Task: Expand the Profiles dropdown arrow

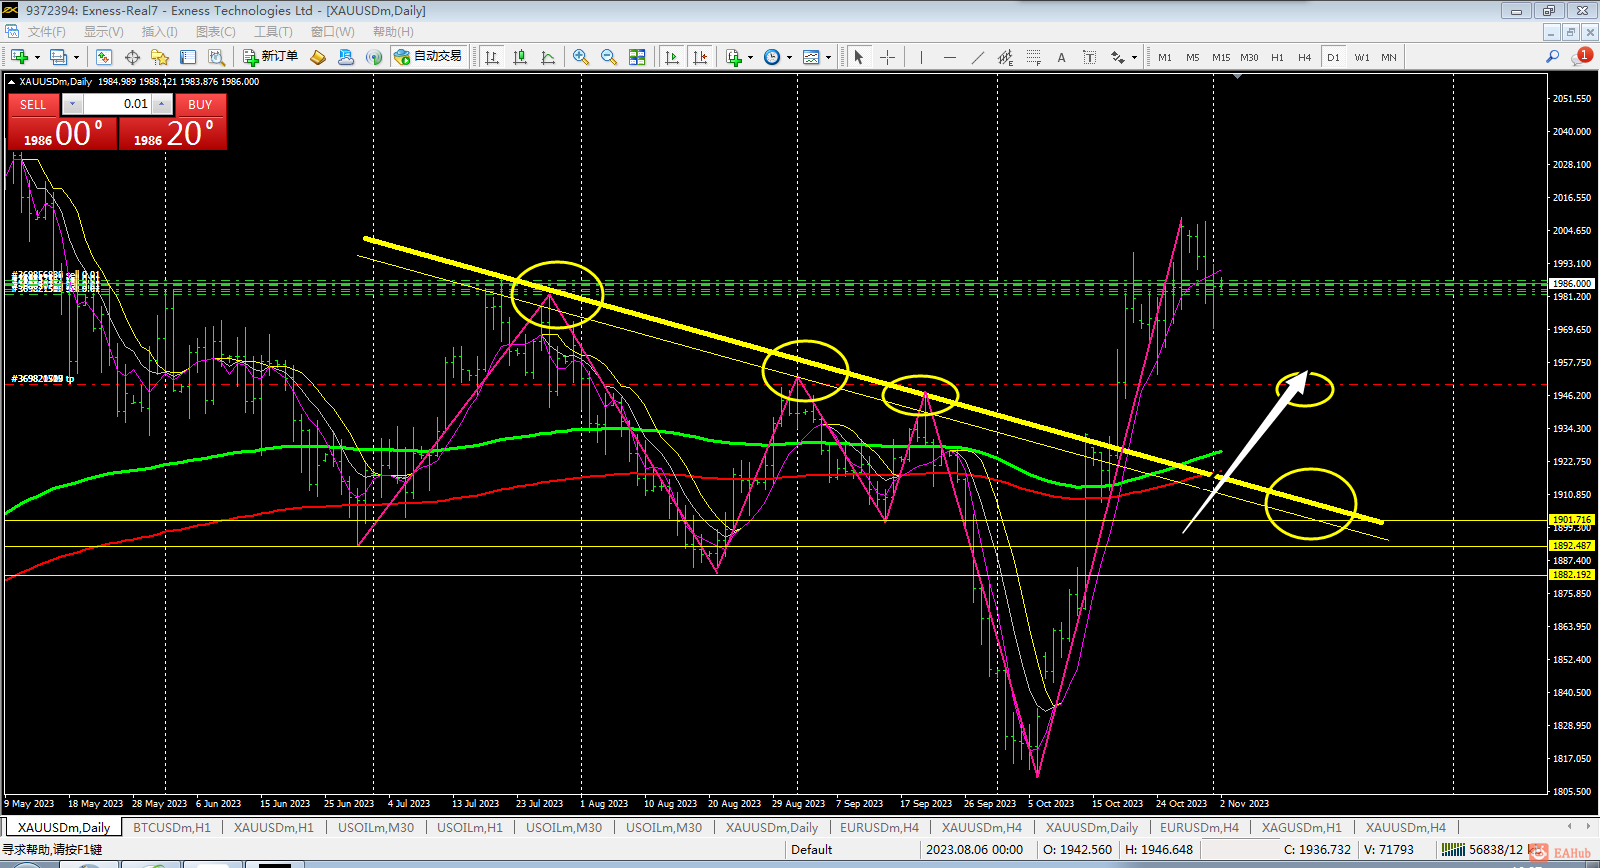Action: click(76, 57)
